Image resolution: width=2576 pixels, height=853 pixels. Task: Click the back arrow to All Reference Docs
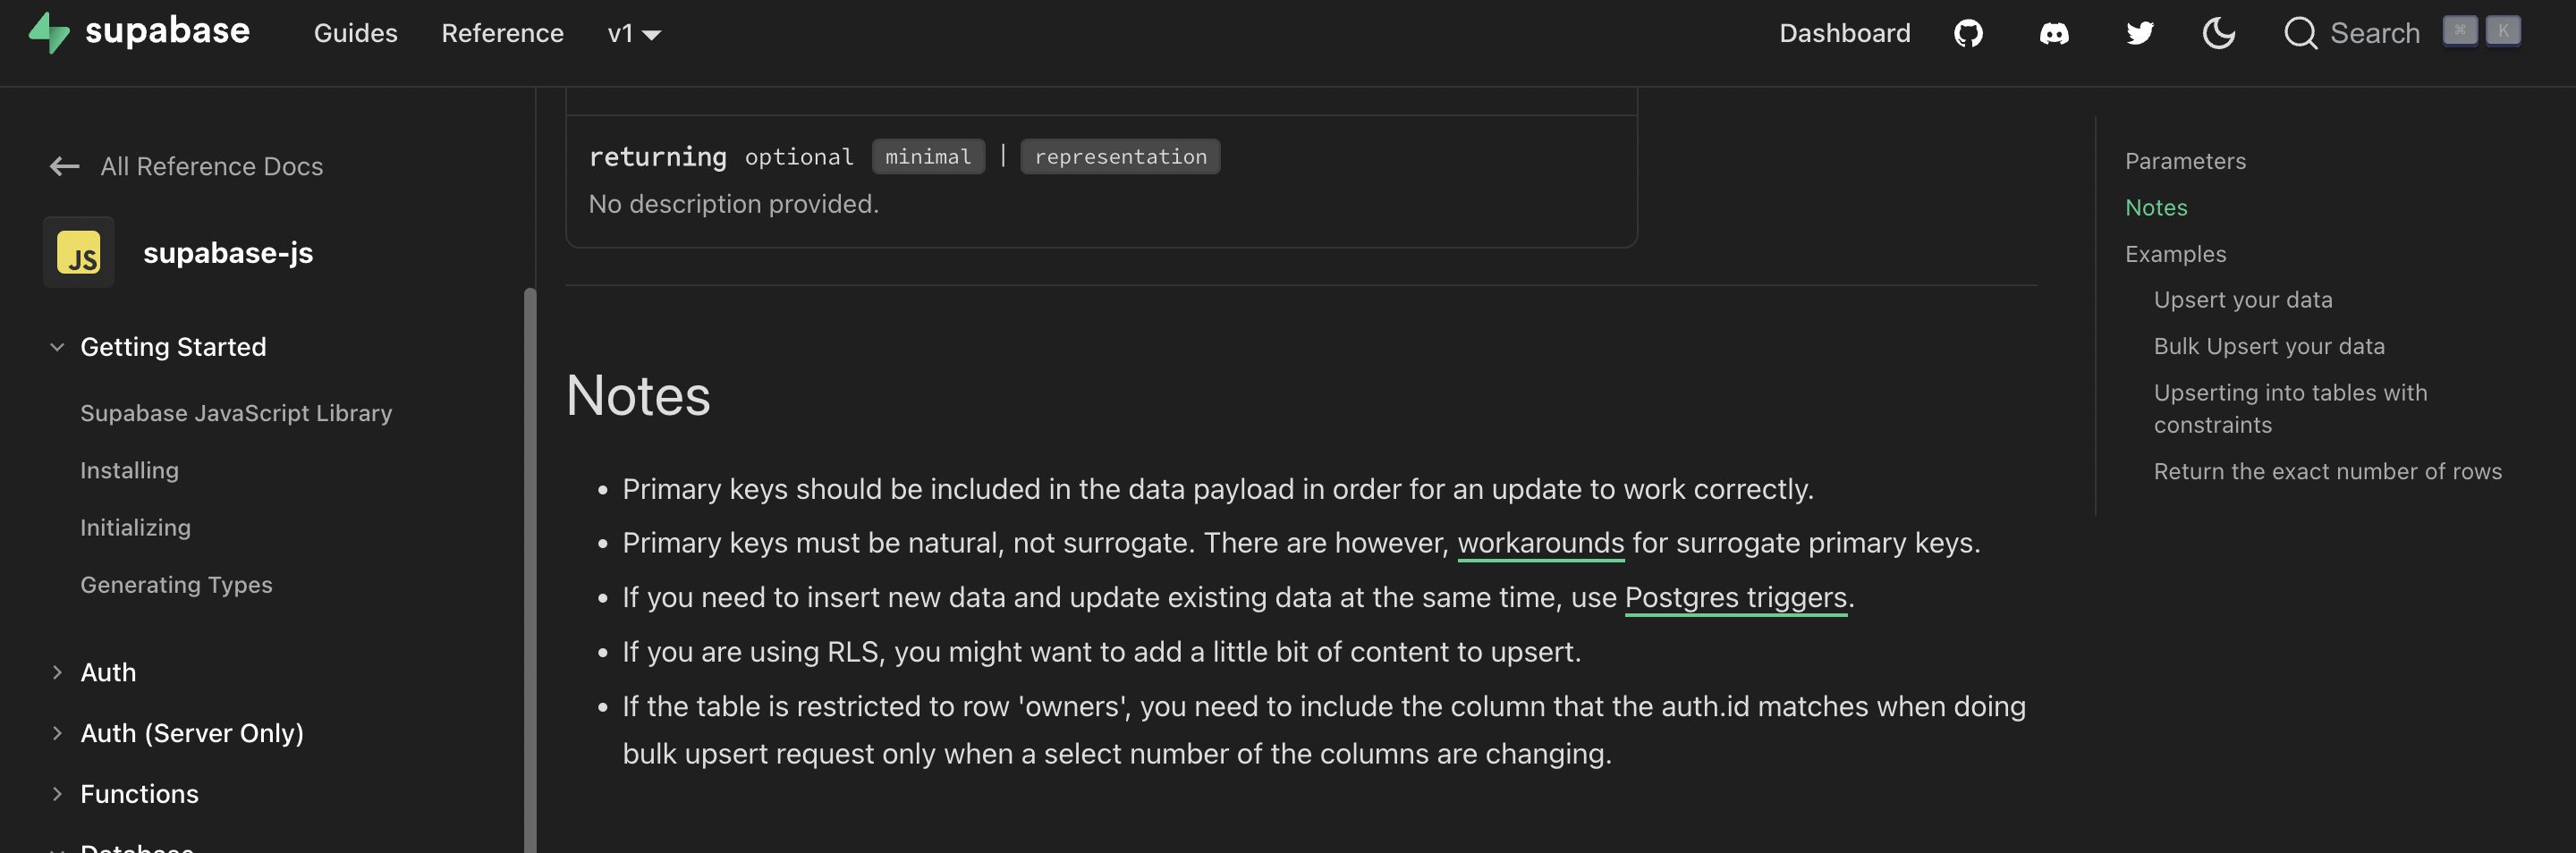pos(62,166)
